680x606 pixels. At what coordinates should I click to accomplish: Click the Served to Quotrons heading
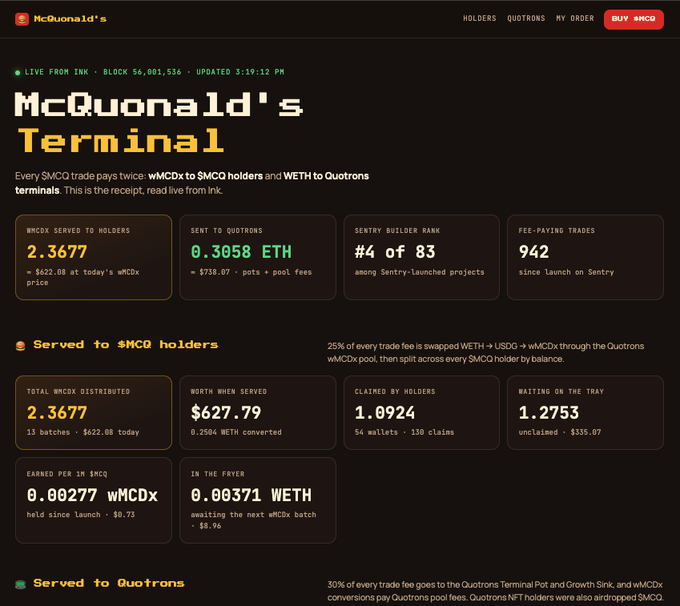pyautogui.click(x=109, y=583)
